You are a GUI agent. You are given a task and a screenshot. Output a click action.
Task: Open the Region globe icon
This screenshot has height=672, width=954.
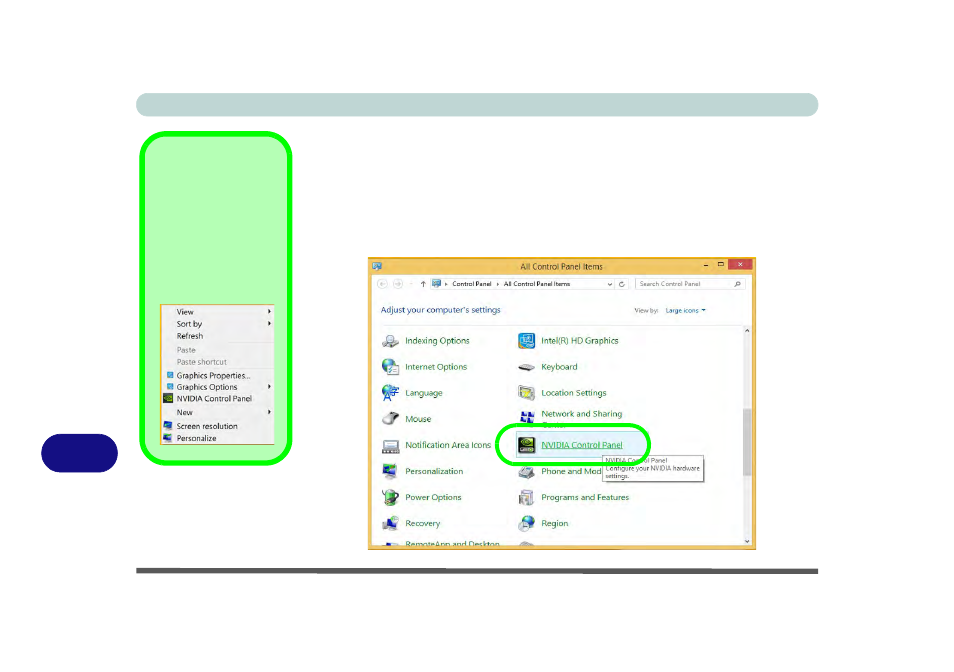pos(526,524)
